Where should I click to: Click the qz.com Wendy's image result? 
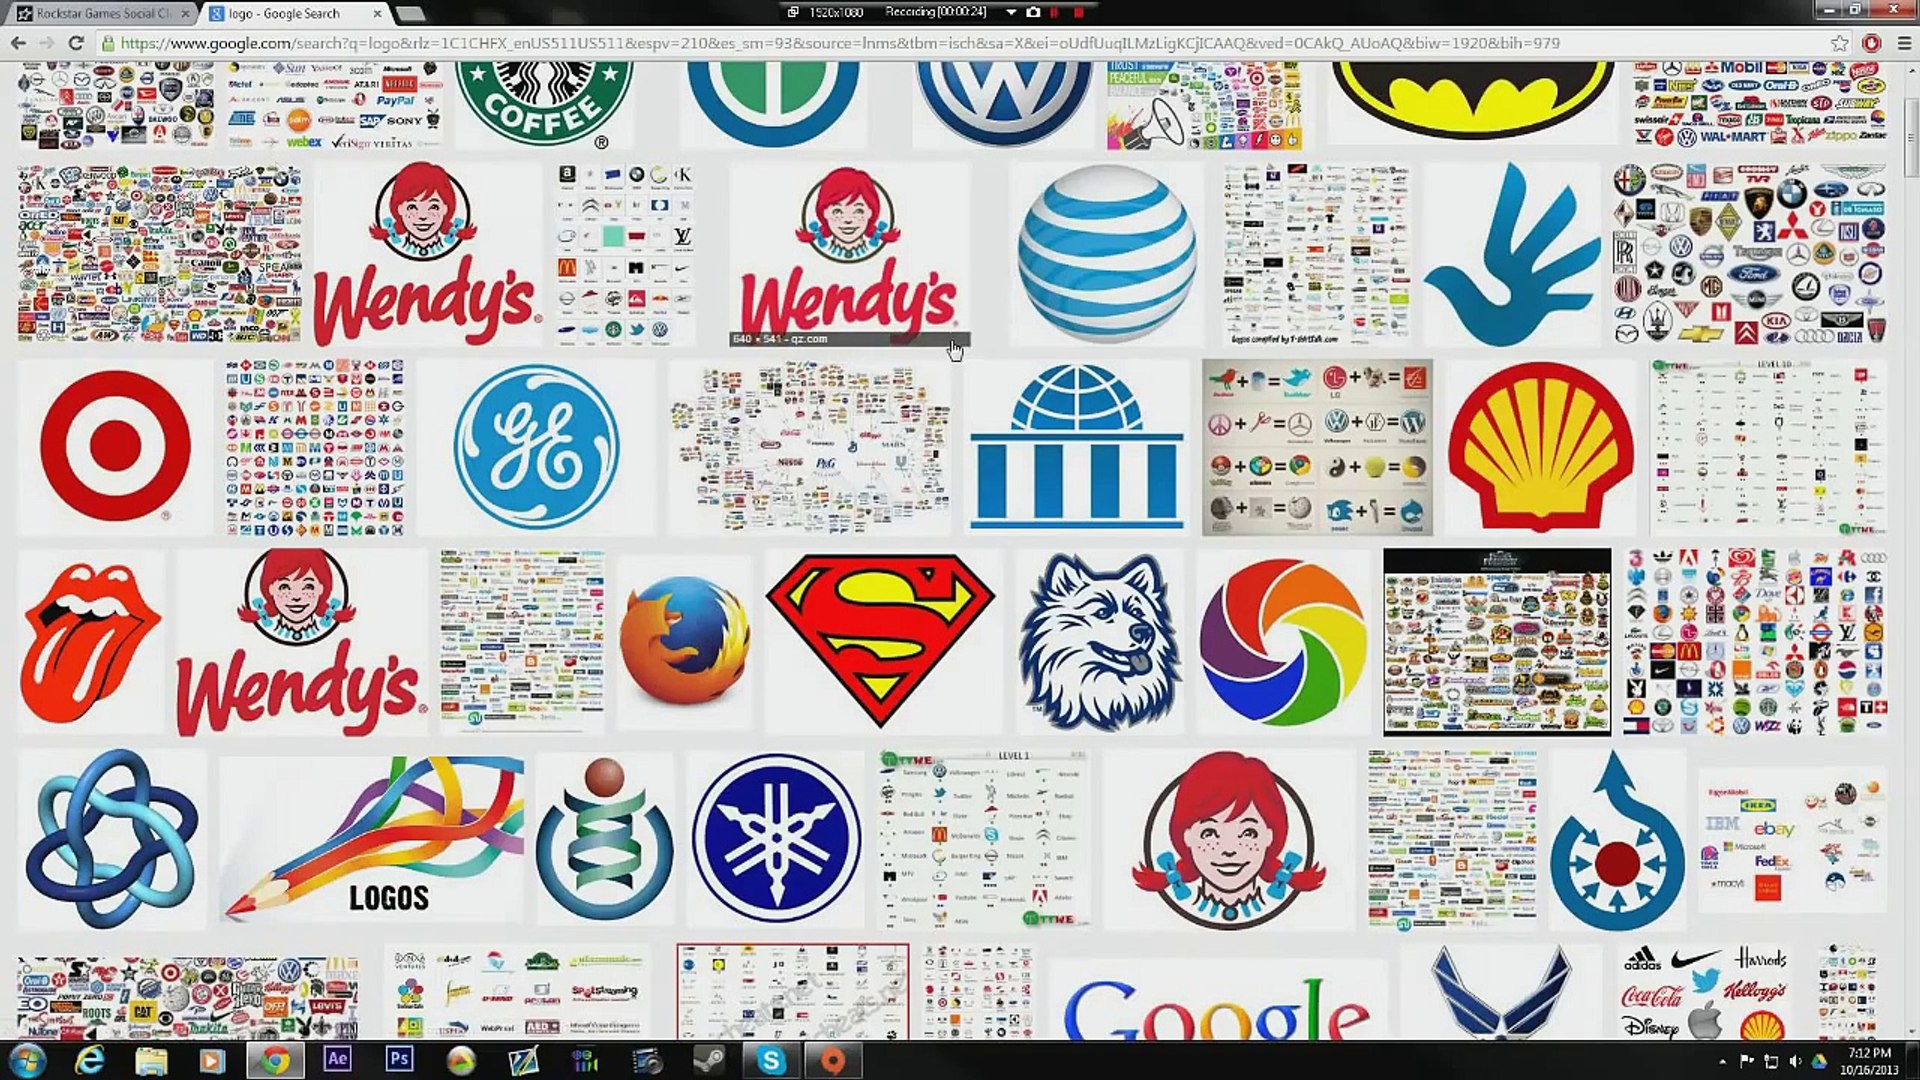click(848, 255)
